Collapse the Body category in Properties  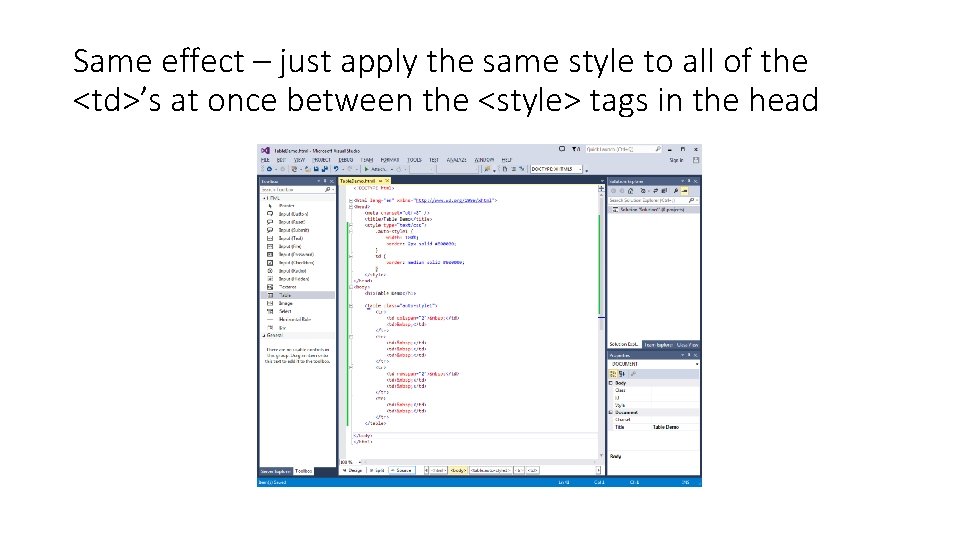[x=611, y=383]
